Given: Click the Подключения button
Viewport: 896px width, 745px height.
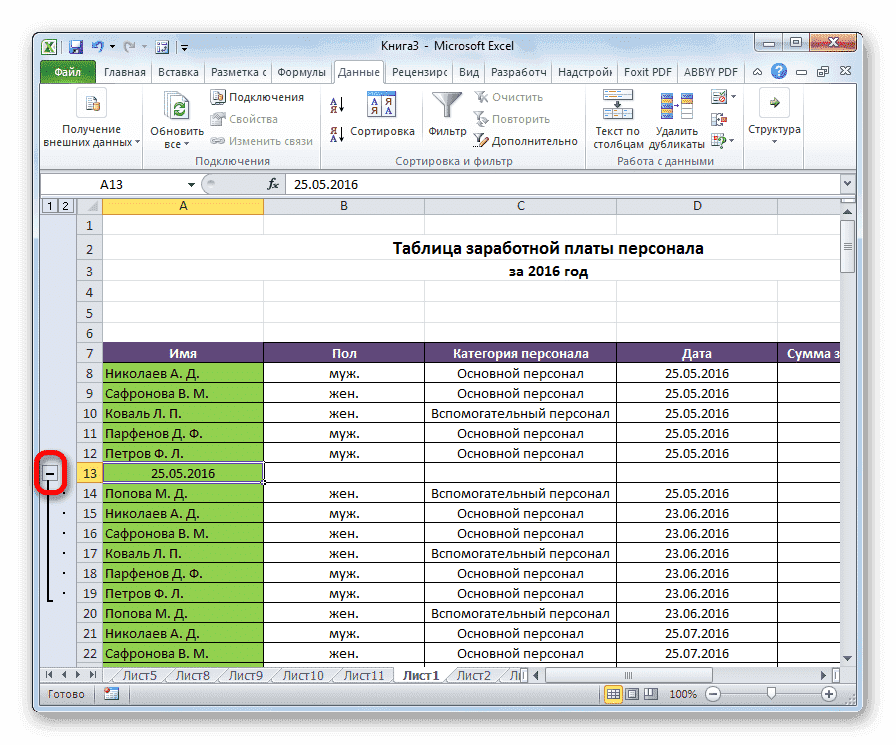Looking at the screenshot, I should tap(257, 97).
